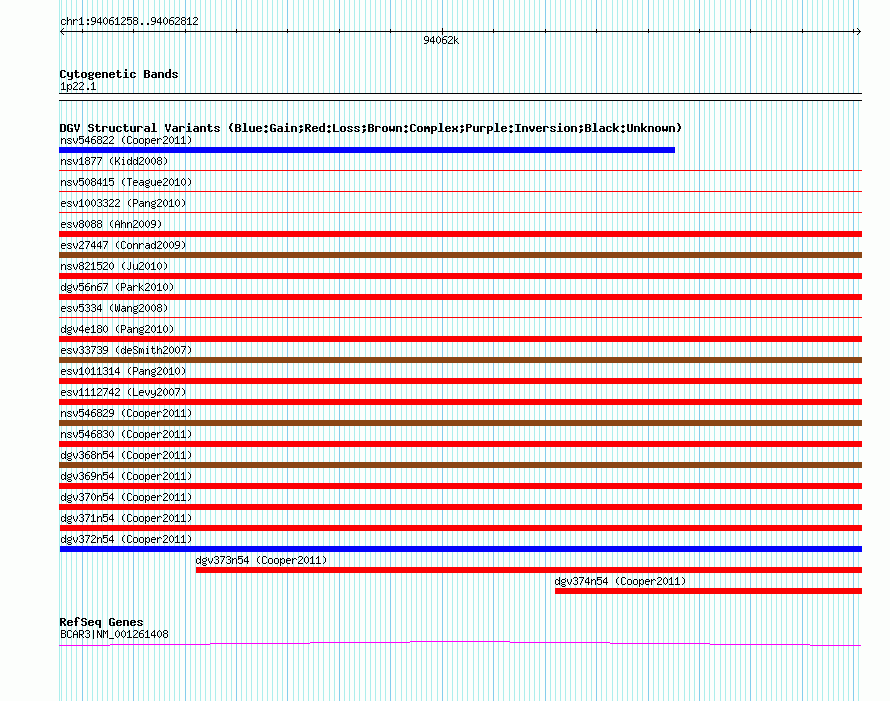The image size is (890, 701).
Task: Open esv27447 (Conrad2009) variant
Action: click(x=123, y=245)
